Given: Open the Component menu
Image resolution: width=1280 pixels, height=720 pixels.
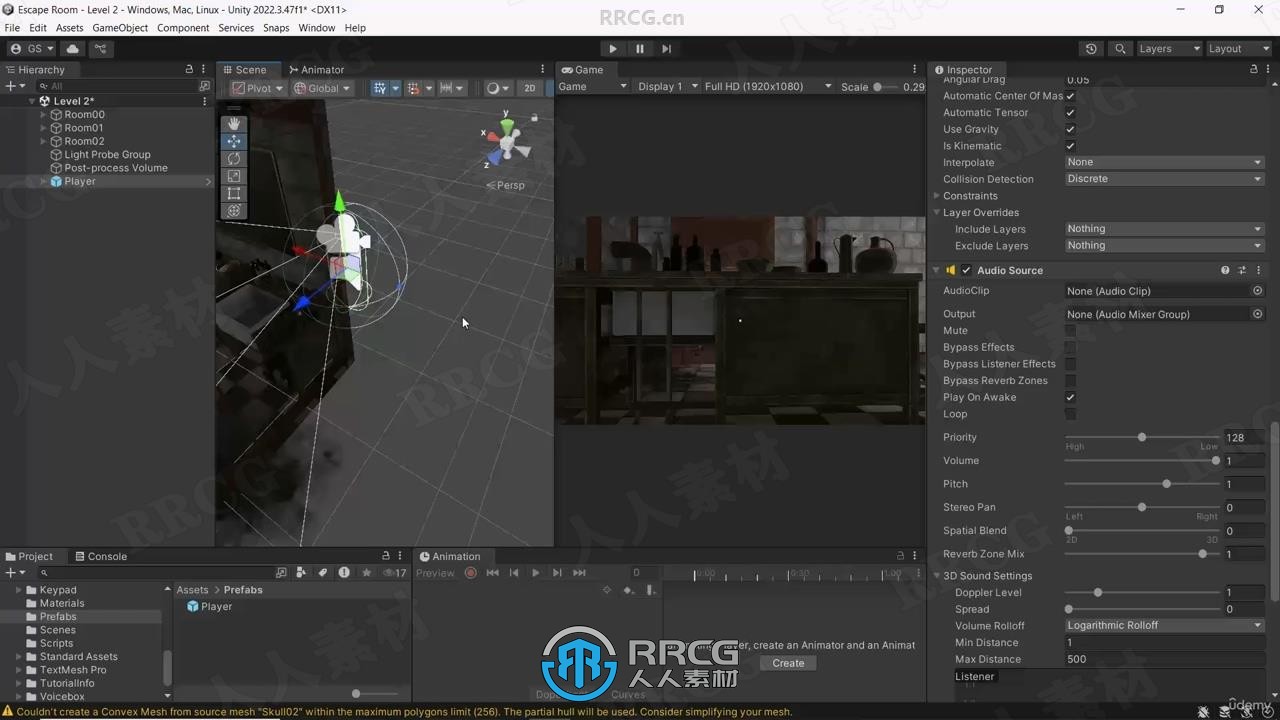Looking at the screenshot, I should pyautogui.click(x=183, y=28).
